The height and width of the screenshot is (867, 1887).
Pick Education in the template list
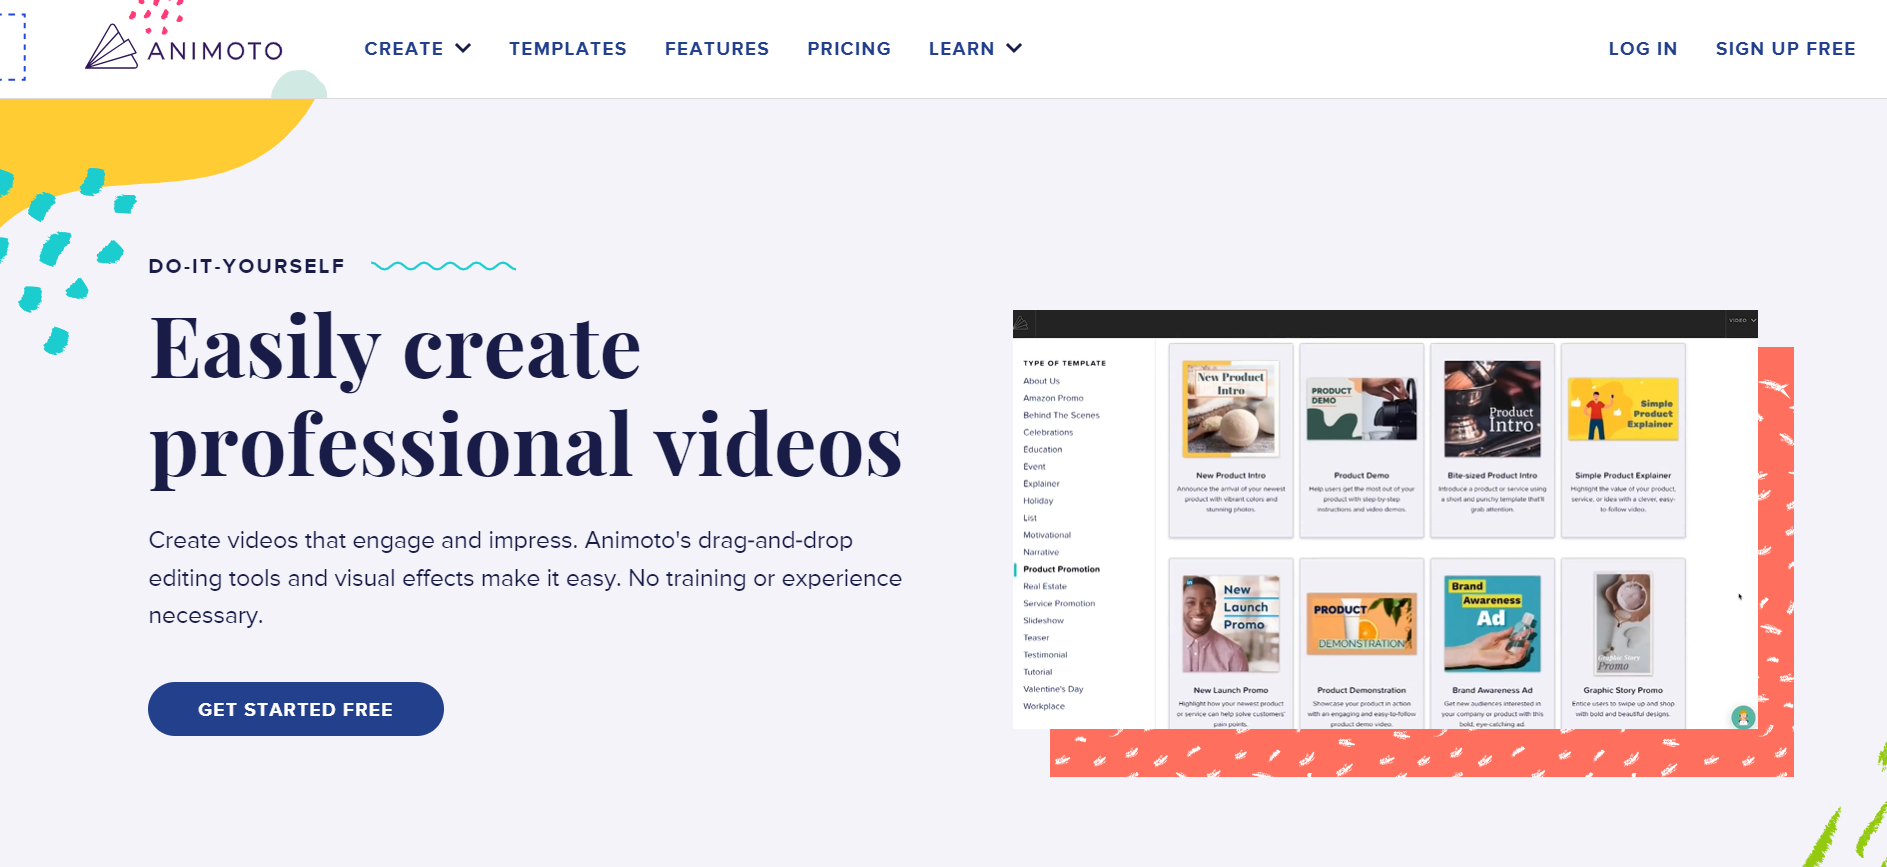coord(1043,449)
